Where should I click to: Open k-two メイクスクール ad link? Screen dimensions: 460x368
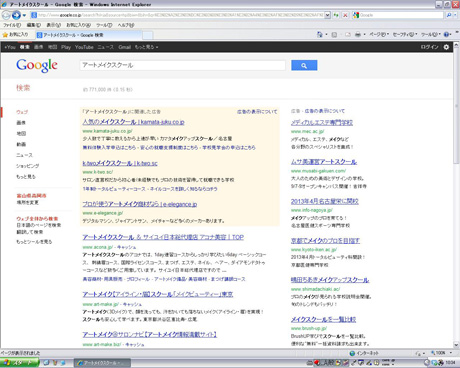click(x=120, y=163)
